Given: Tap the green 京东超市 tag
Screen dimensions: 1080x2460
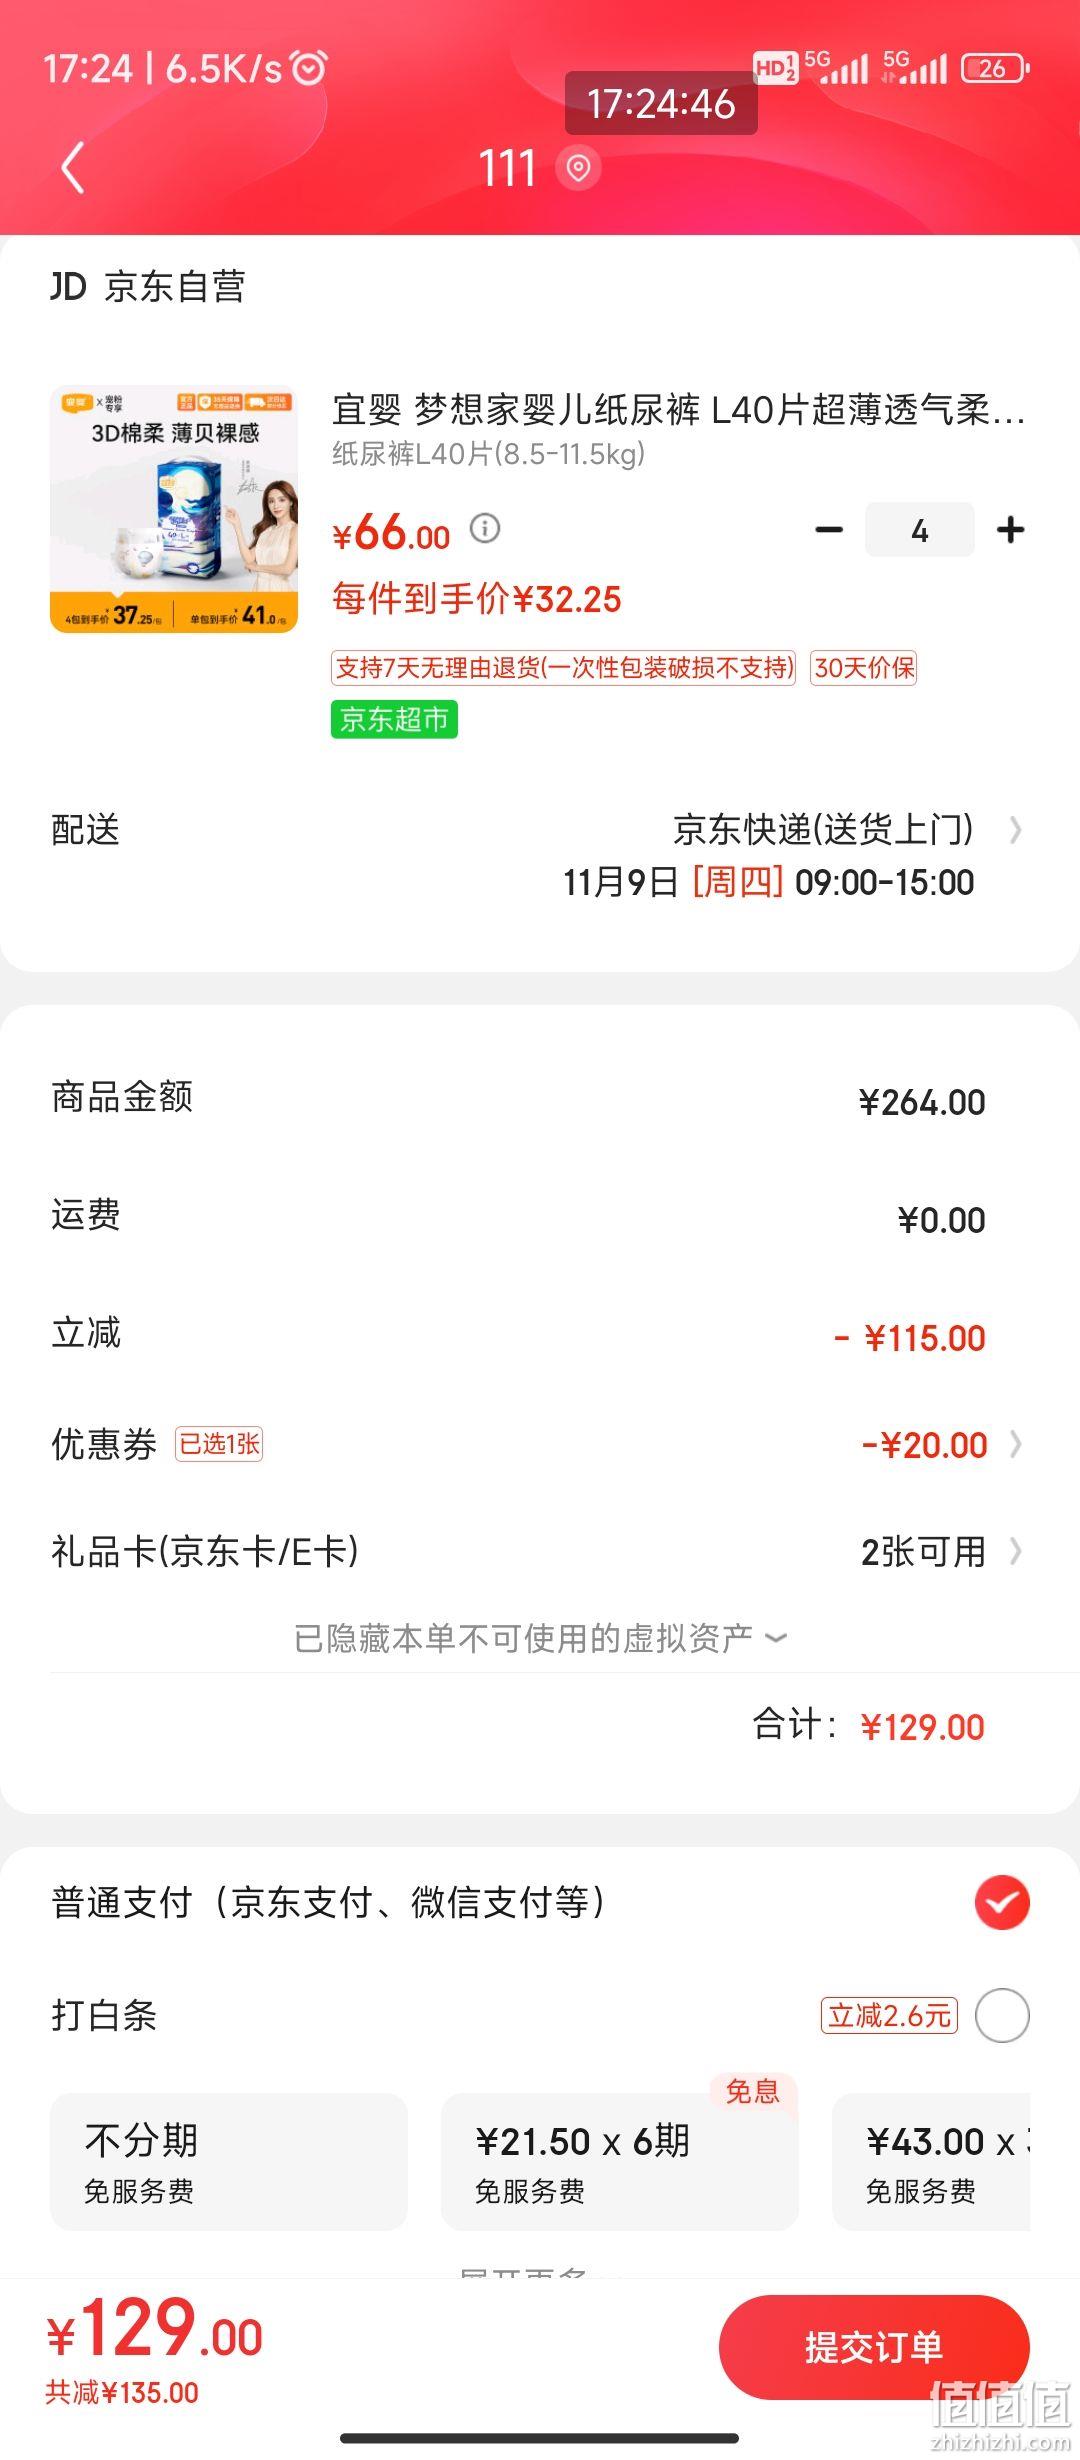Looking at the screenshot, I should coord(394,719).
